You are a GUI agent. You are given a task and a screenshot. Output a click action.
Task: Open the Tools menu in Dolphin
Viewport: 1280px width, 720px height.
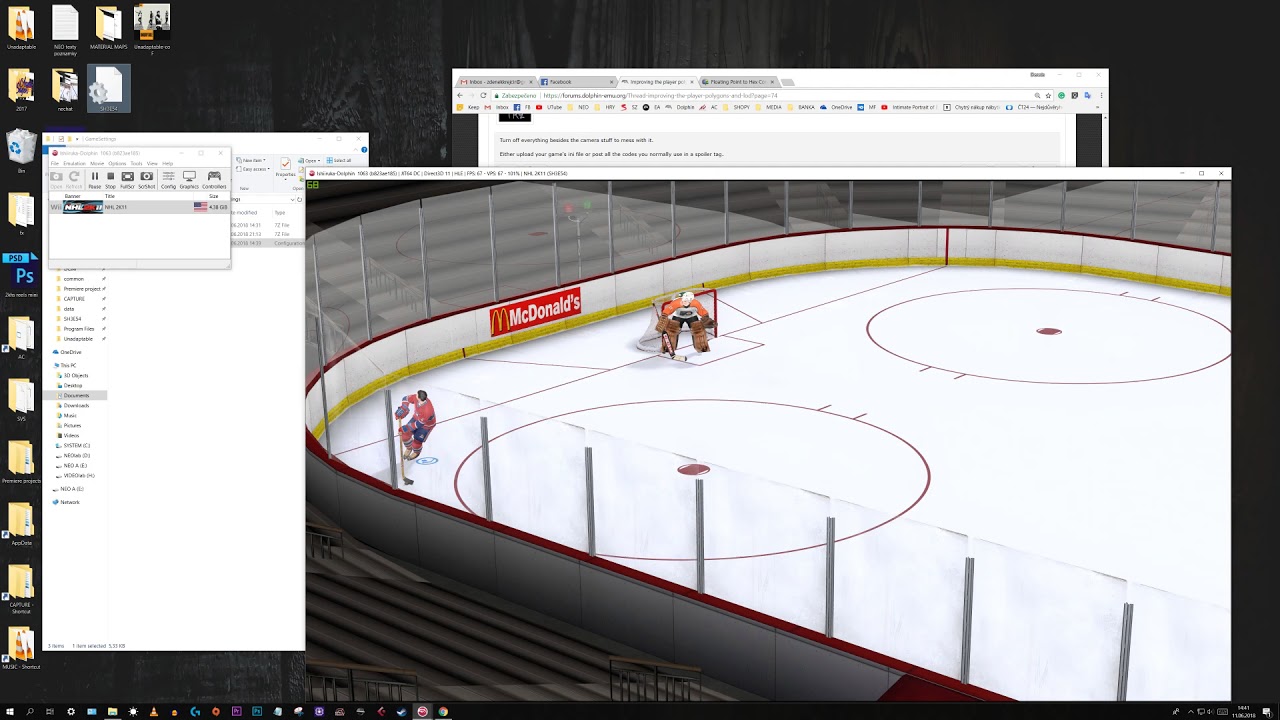(136, 163)
